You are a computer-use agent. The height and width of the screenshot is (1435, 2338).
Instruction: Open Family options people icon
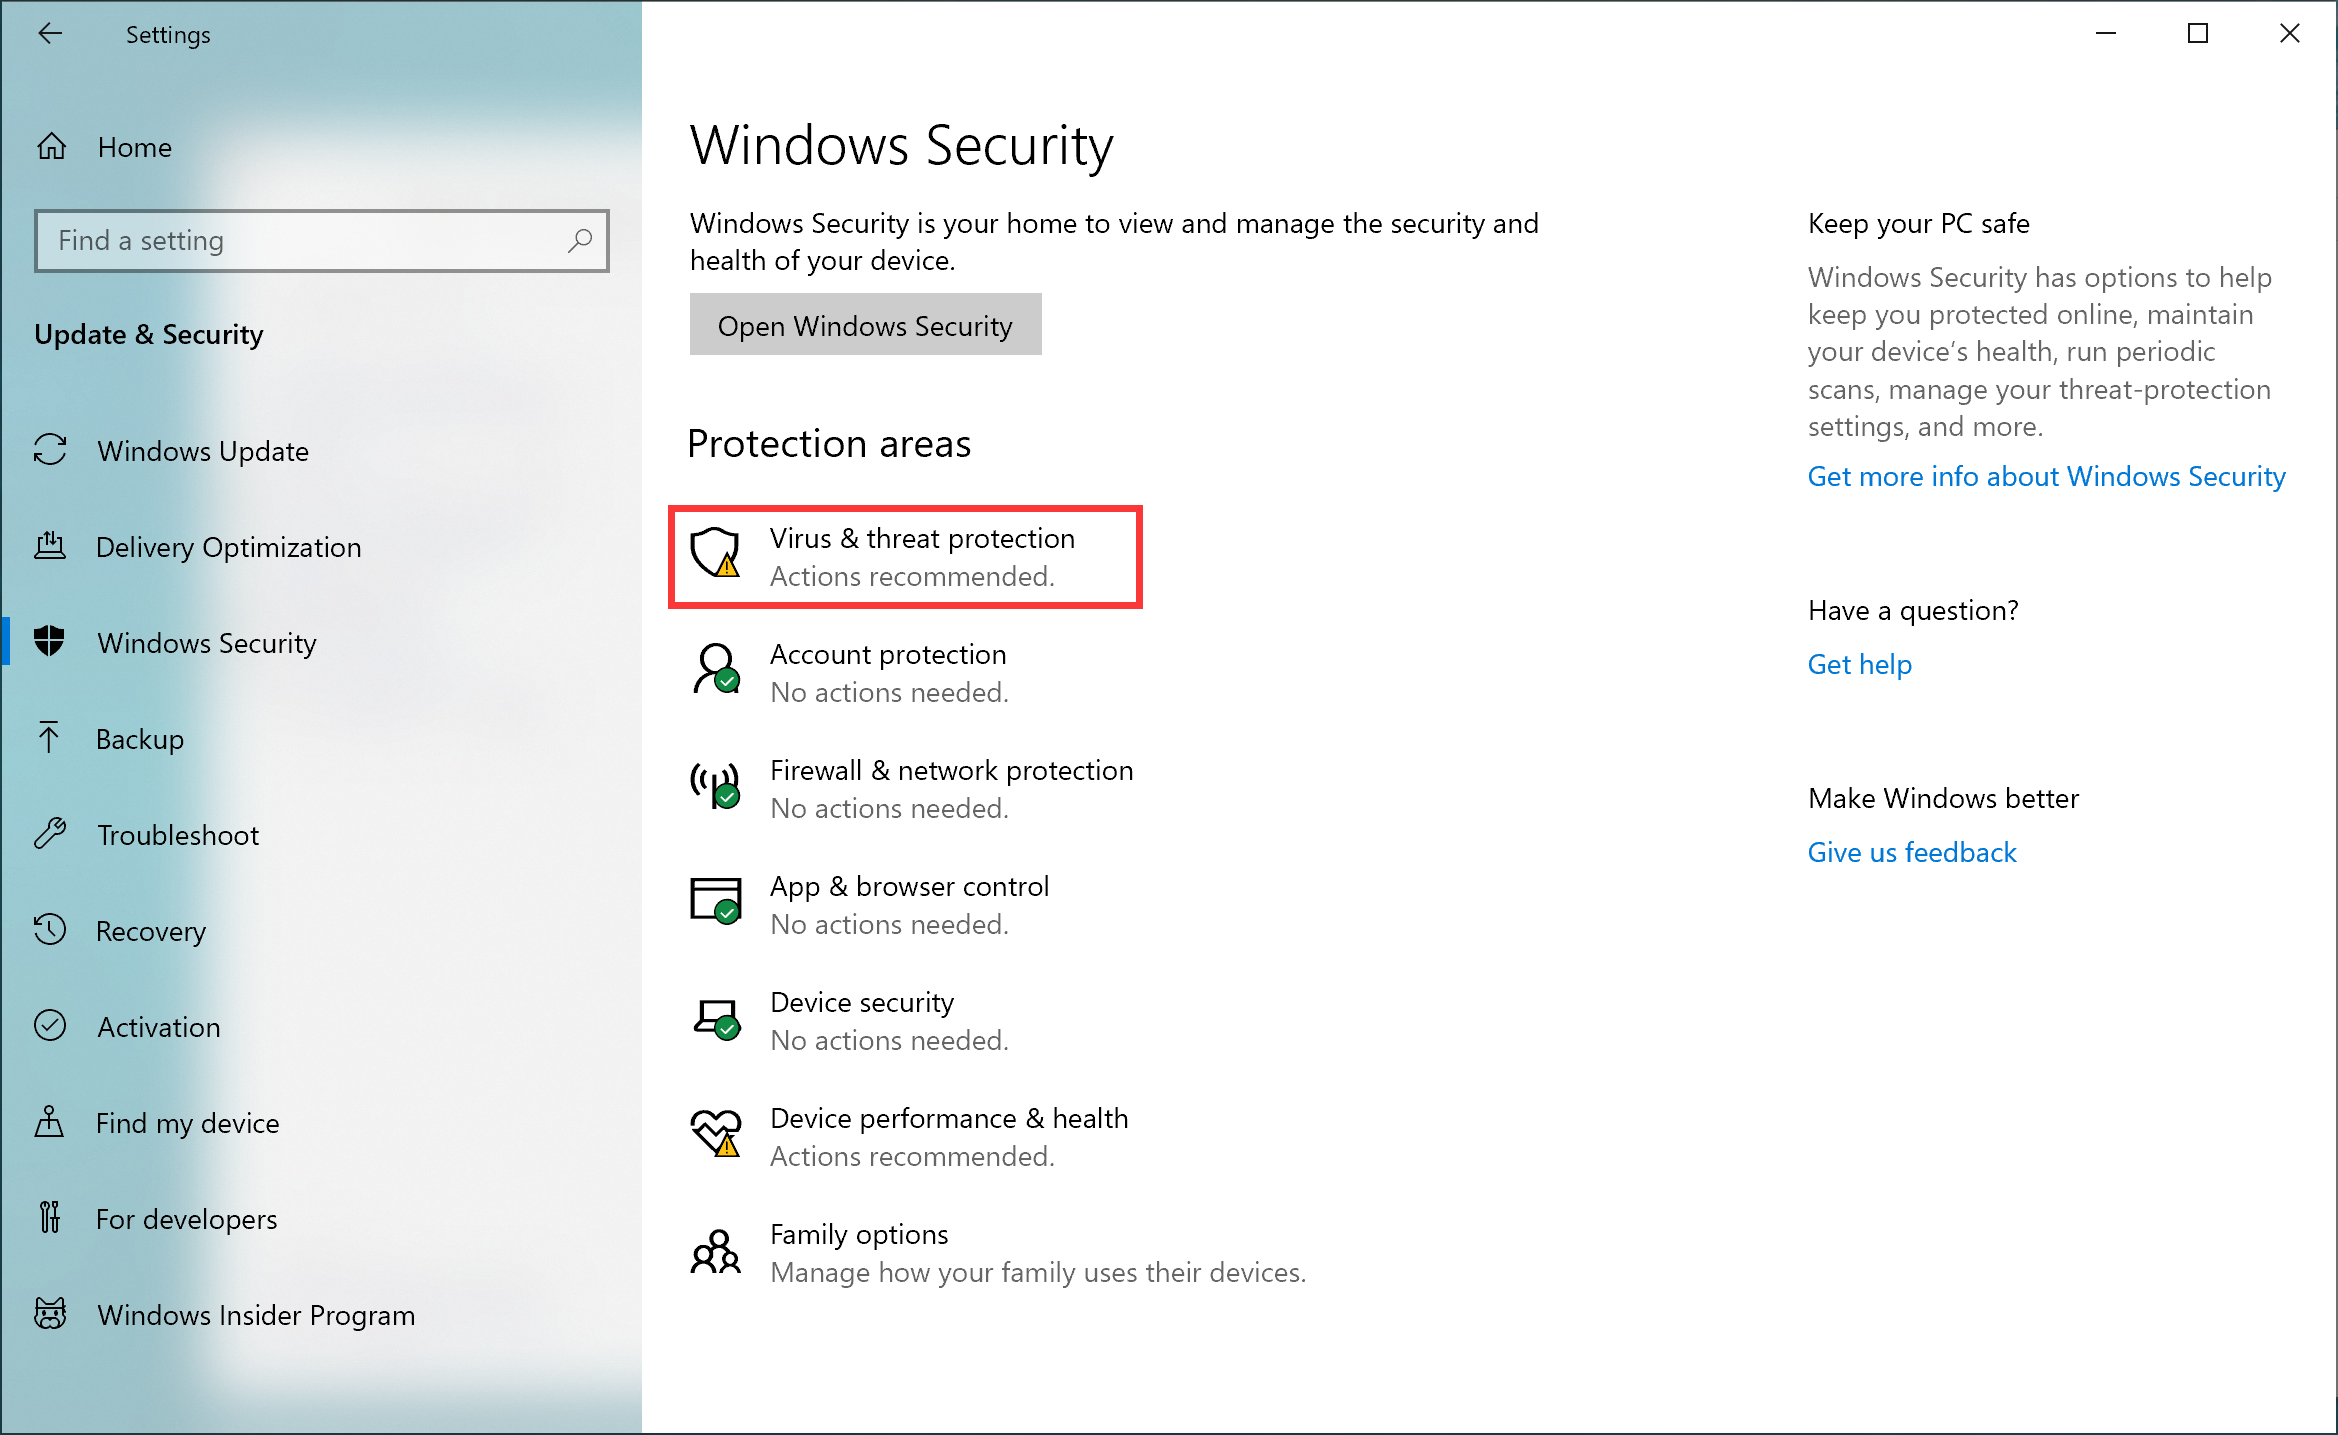click(x=714, y=1252)
